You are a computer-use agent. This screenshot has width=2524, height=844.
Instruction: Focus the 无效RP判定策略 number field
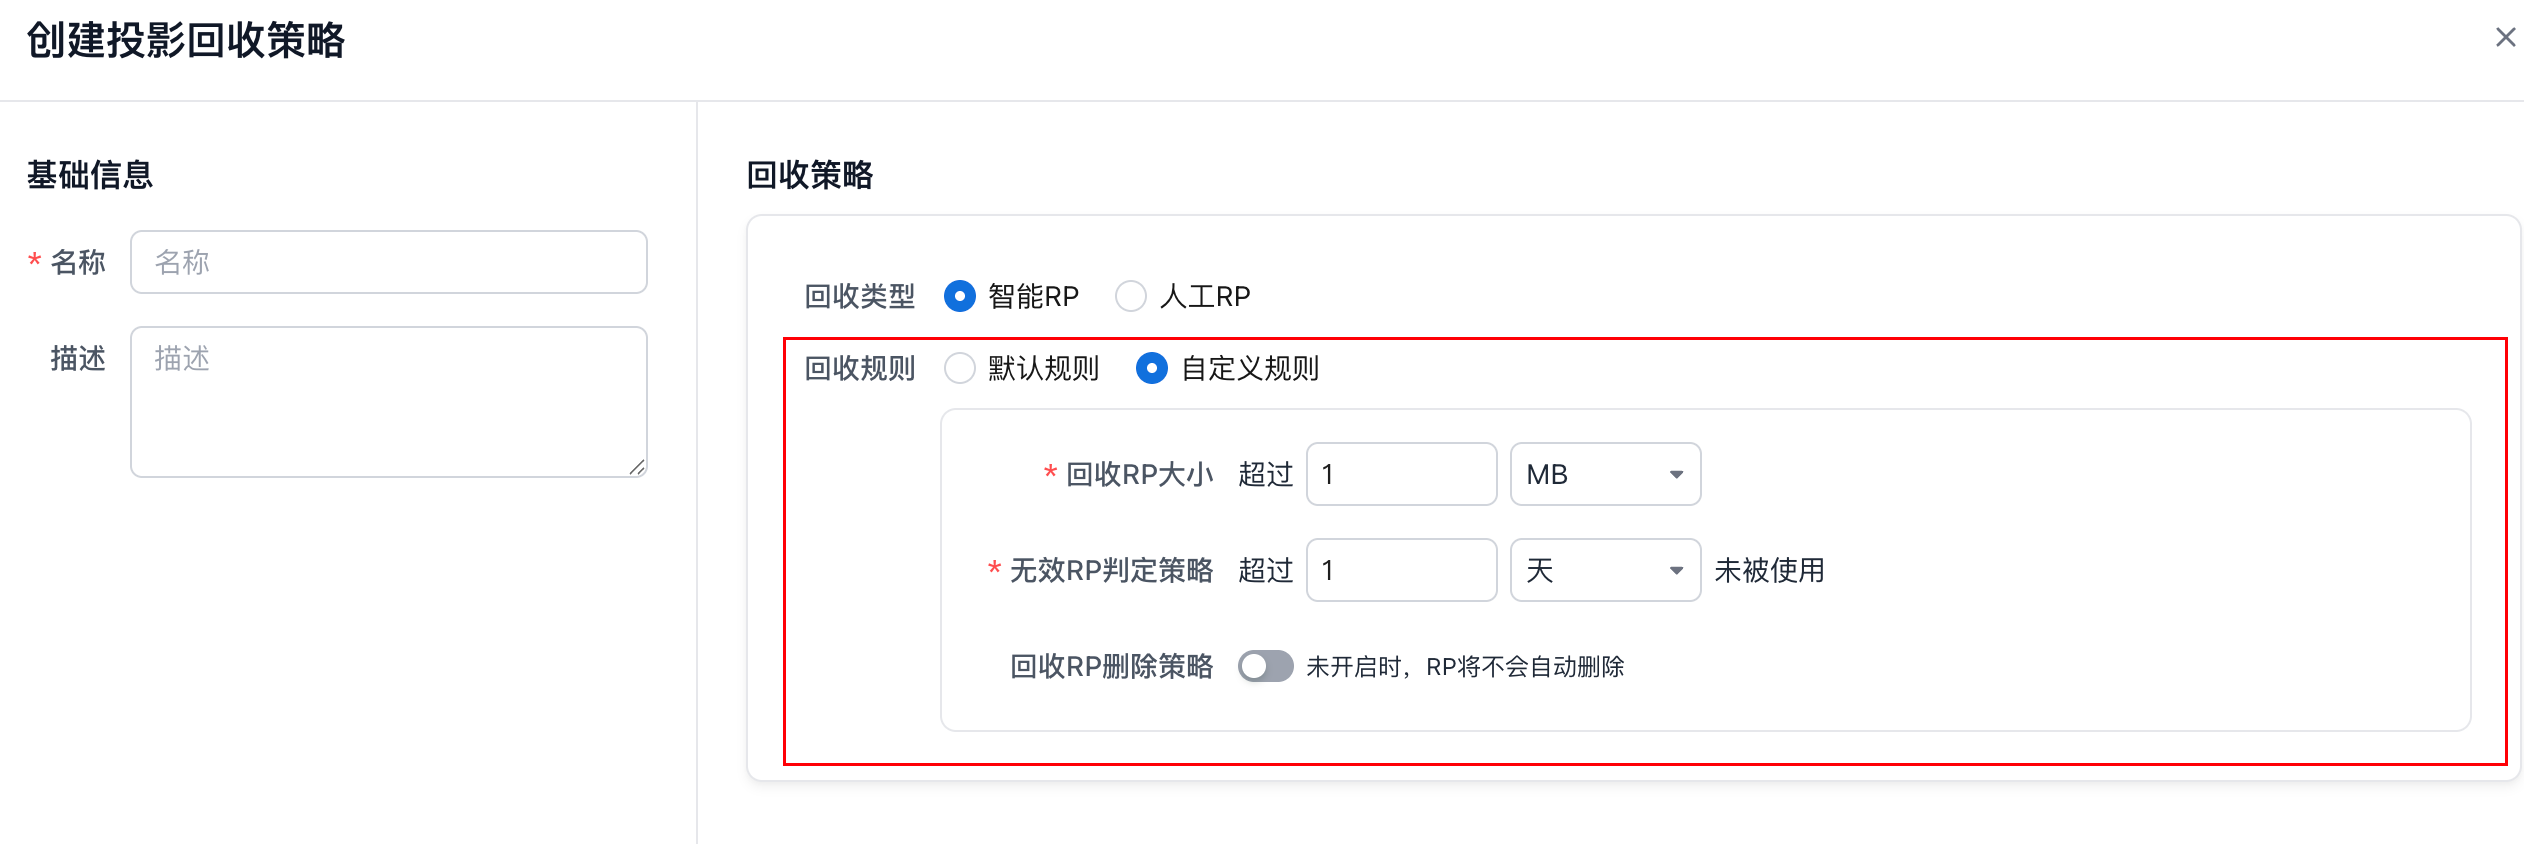[x=1401, y=570]
